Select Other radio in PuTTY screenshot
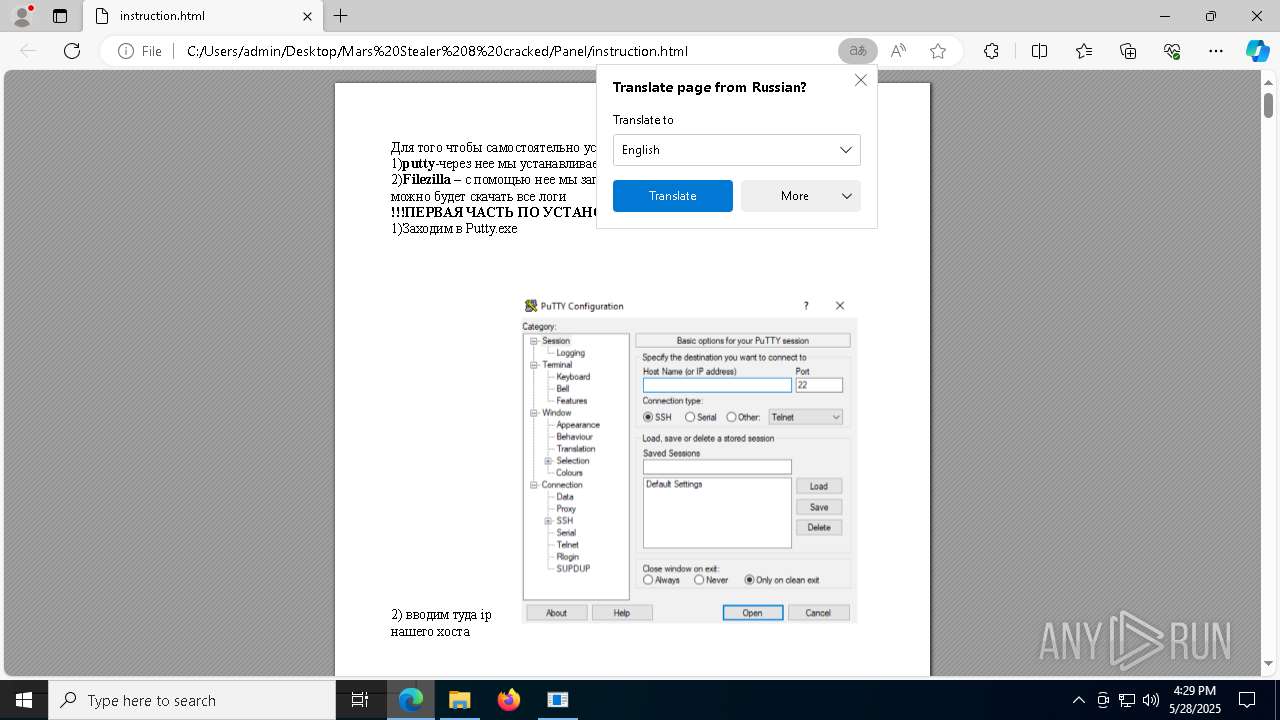This screenshot has height=720, width=1280. 732,417
